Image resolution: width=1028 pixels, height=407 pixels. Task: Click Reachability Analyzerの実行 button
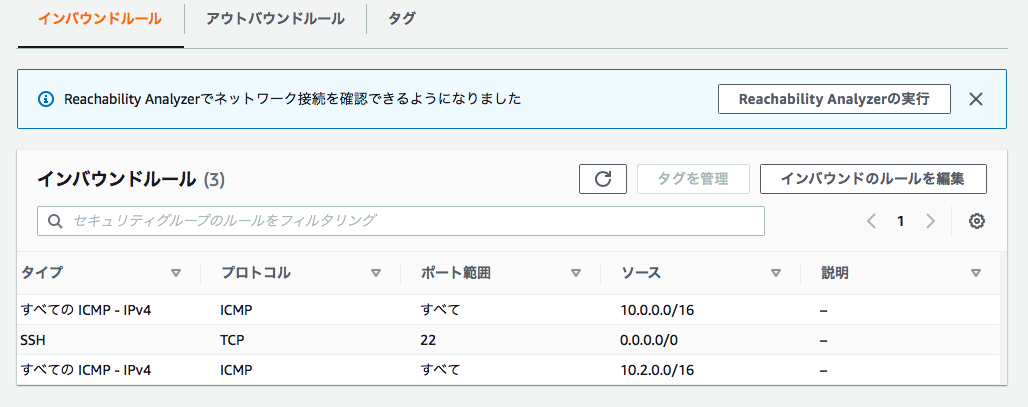[834, 99]
